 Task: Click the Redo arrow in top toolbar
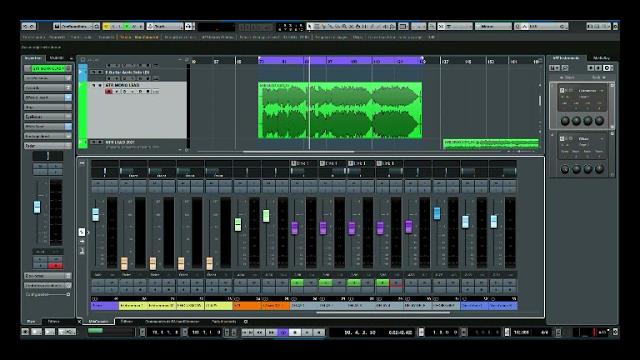click(x=33, y=26)
